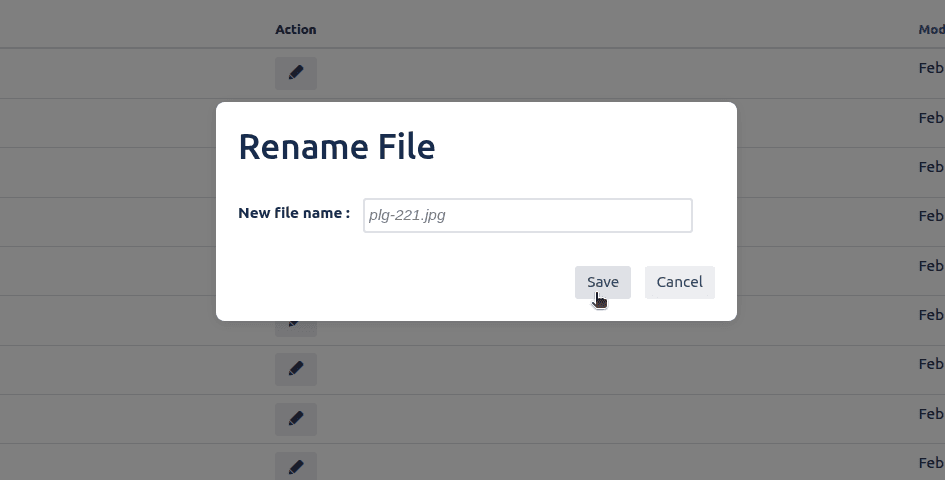
Task: Click the Feb date in the third row
Action: click(x=931, y=167)
